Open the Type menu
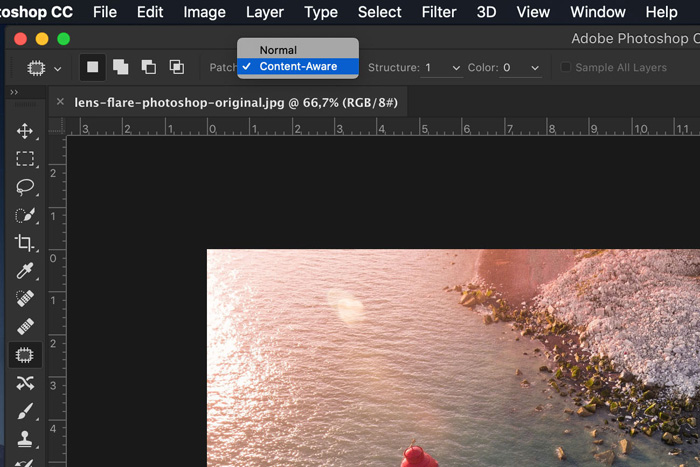Viewport: 700px width, 467px height. (321, 12)
